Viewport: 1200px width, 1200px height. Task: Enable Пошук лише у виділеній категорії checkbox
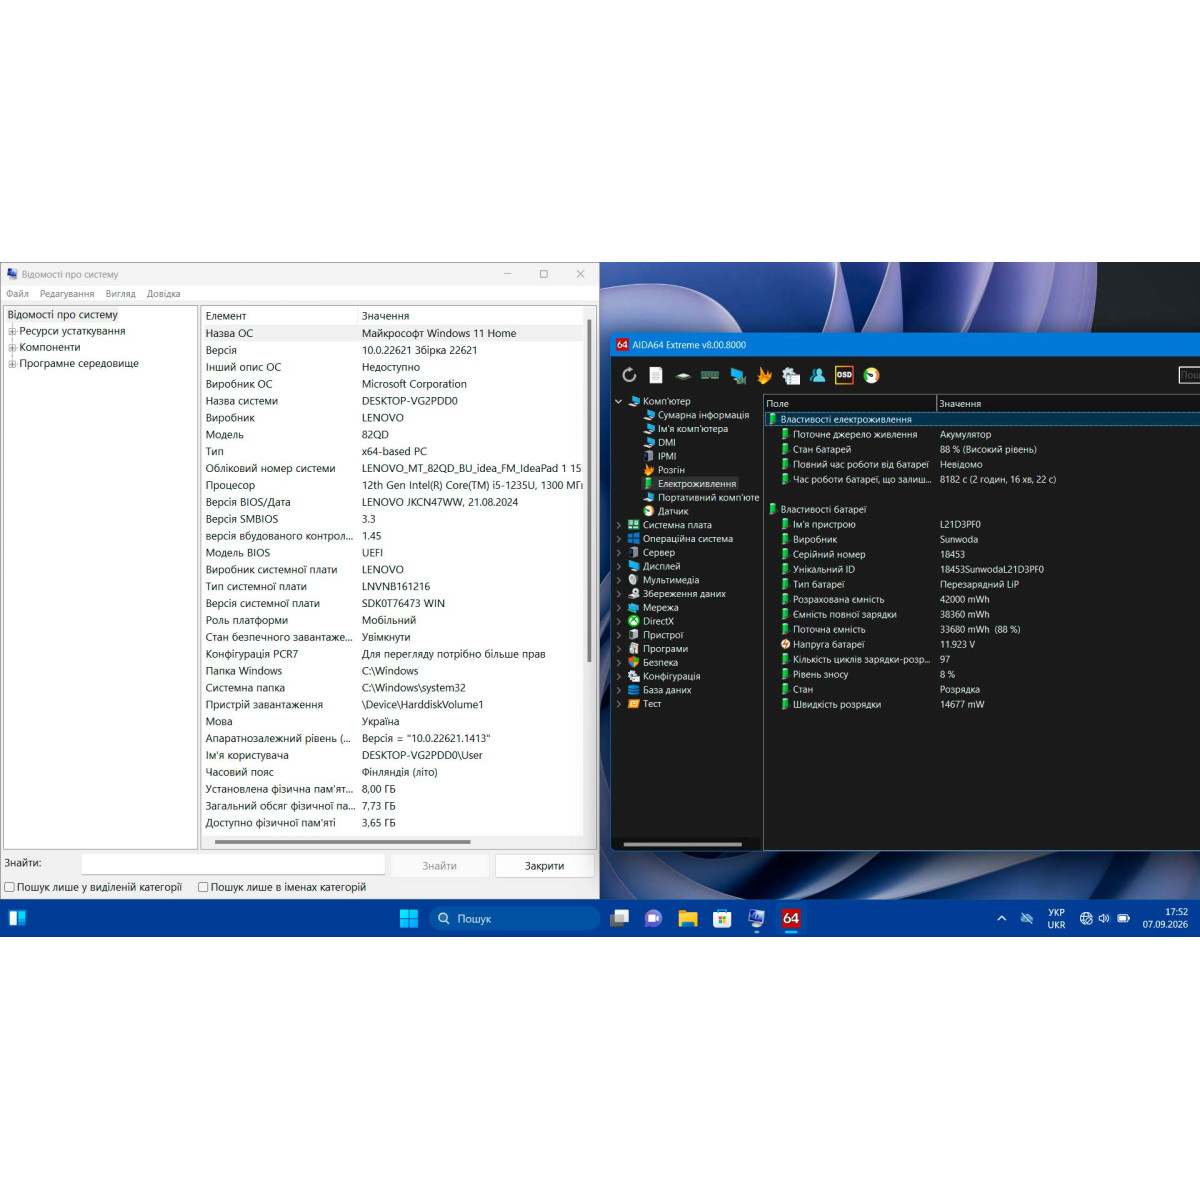coord(9,887)
